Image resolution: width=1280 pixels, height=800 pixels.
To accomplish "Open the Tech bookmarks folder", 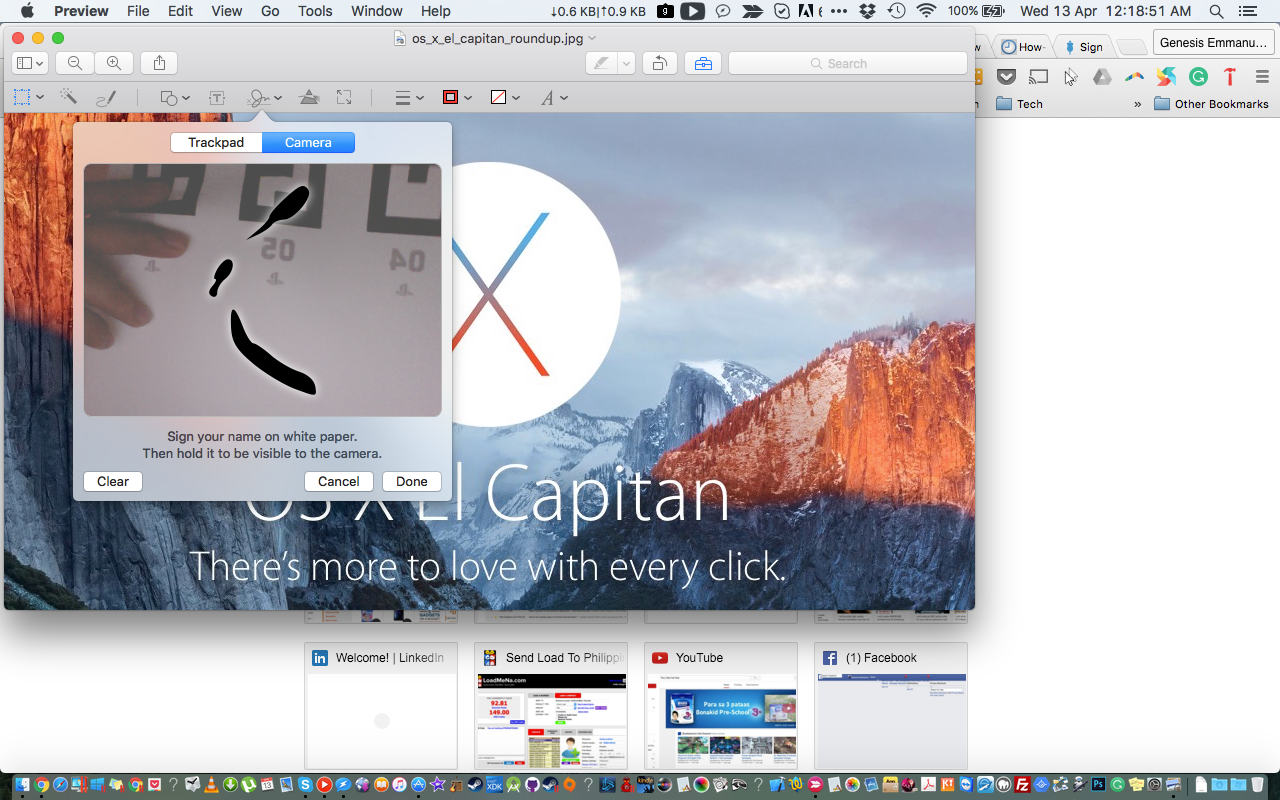I will tap(1020, 104).
